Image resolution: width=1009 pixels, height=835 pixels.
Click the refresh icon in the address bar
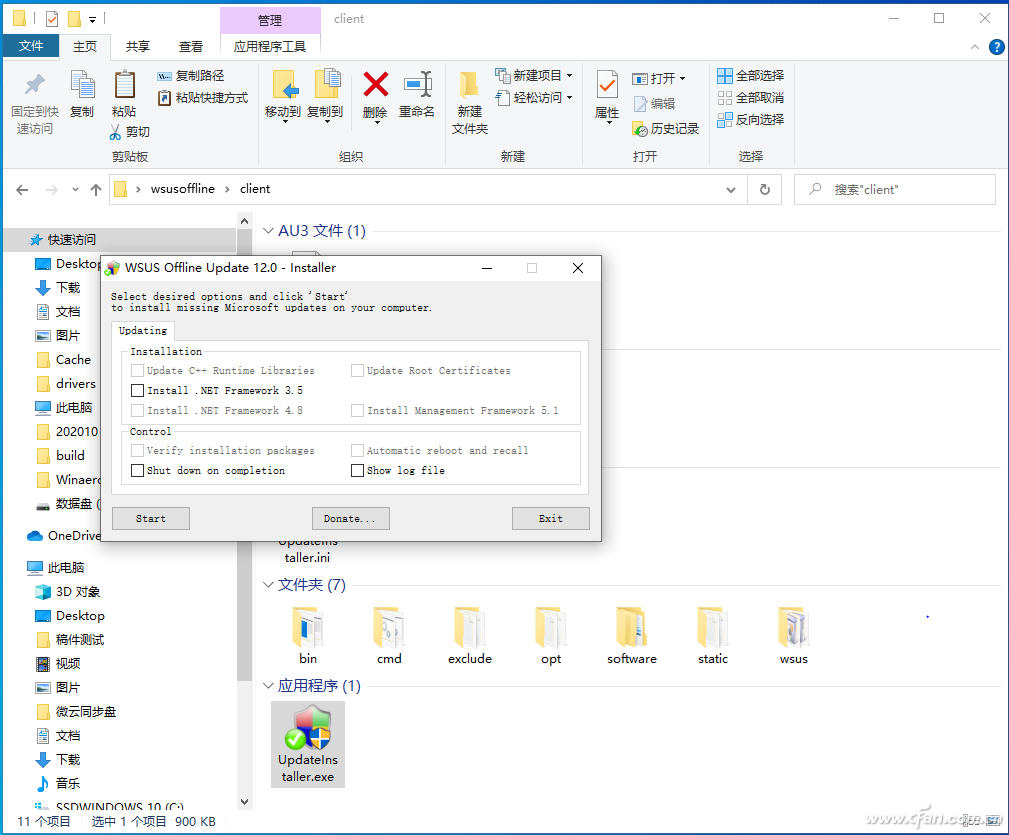764,189
